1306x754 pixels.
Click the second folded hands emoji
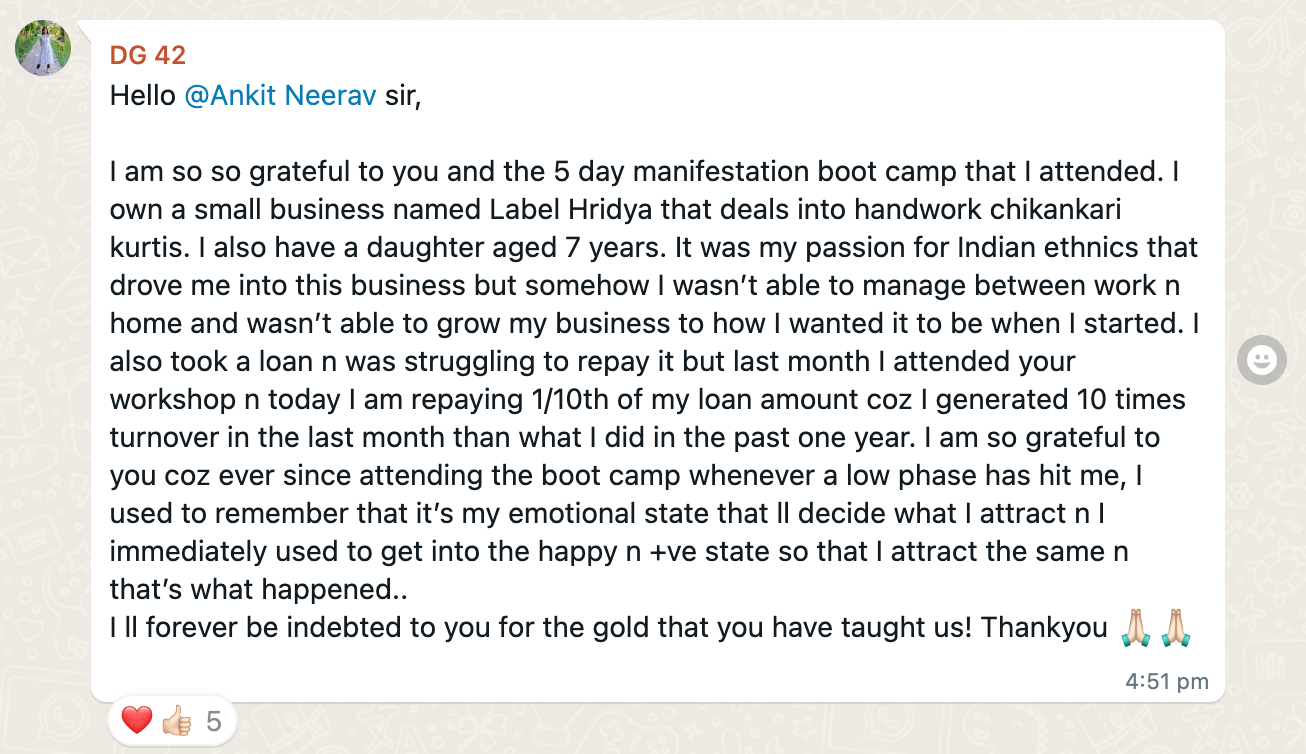click(x=1176, y=628)
